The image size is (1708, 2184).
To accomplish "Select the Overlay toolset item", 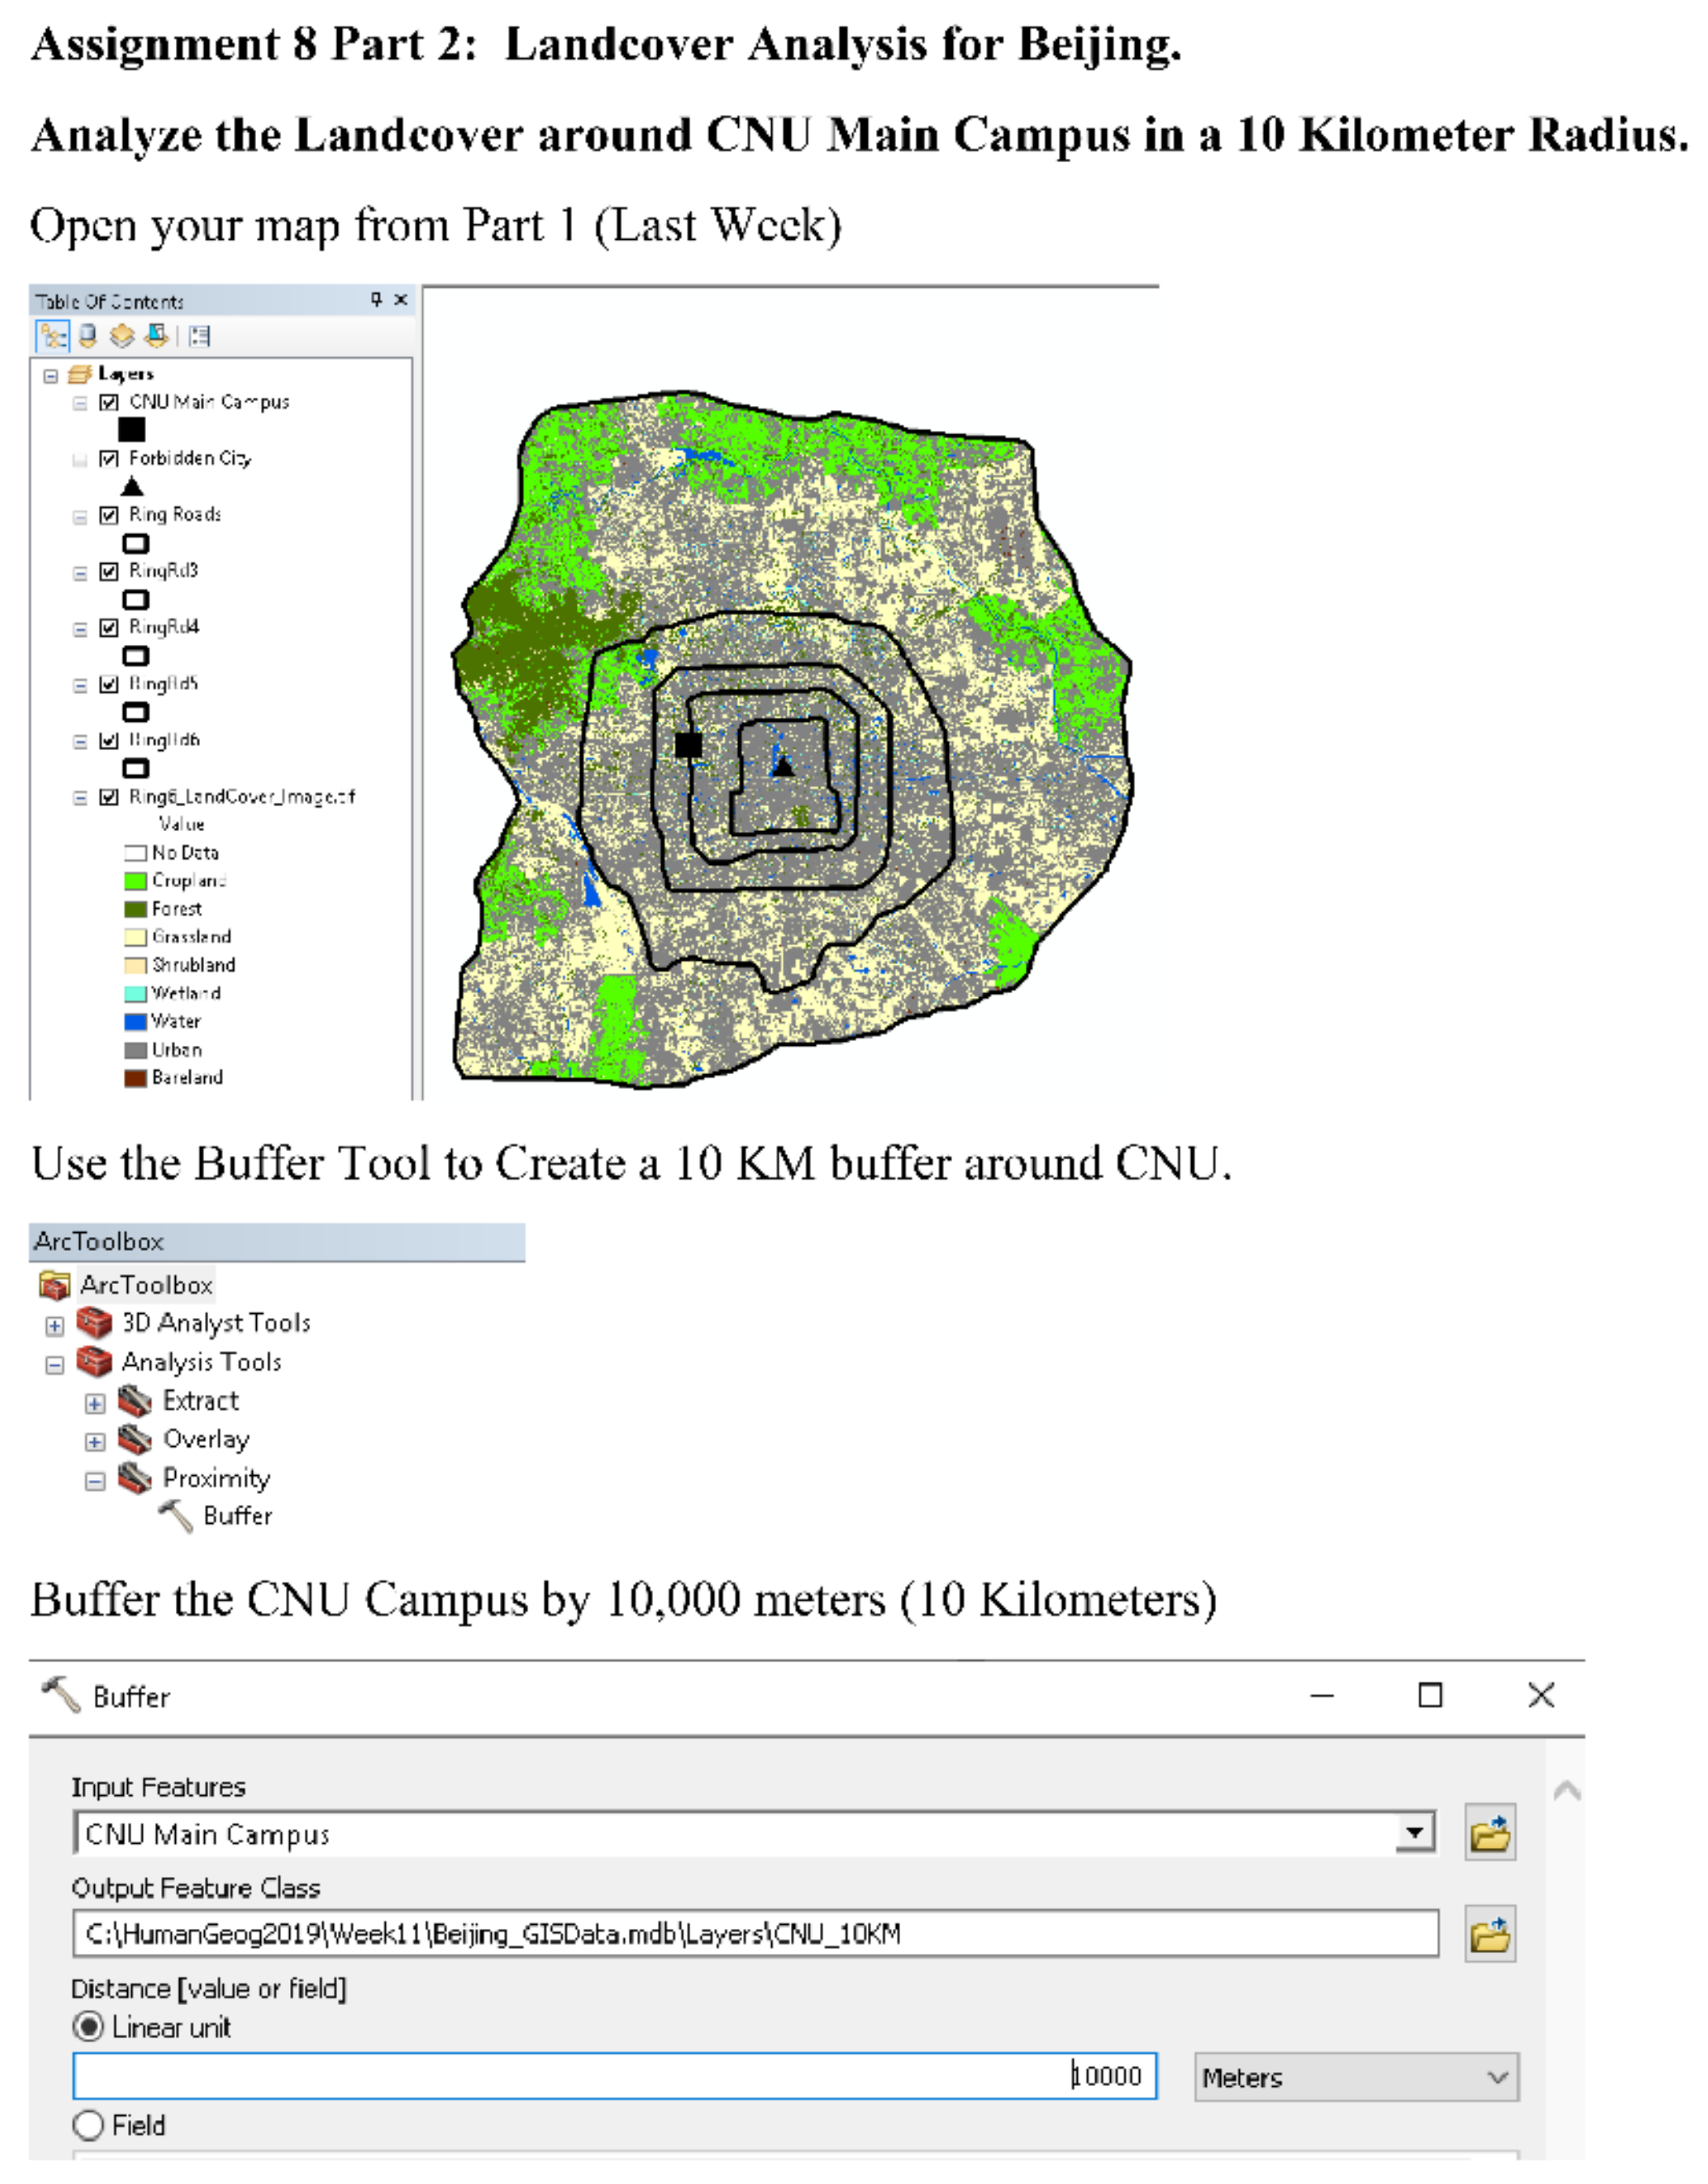I will point(206,1439).
